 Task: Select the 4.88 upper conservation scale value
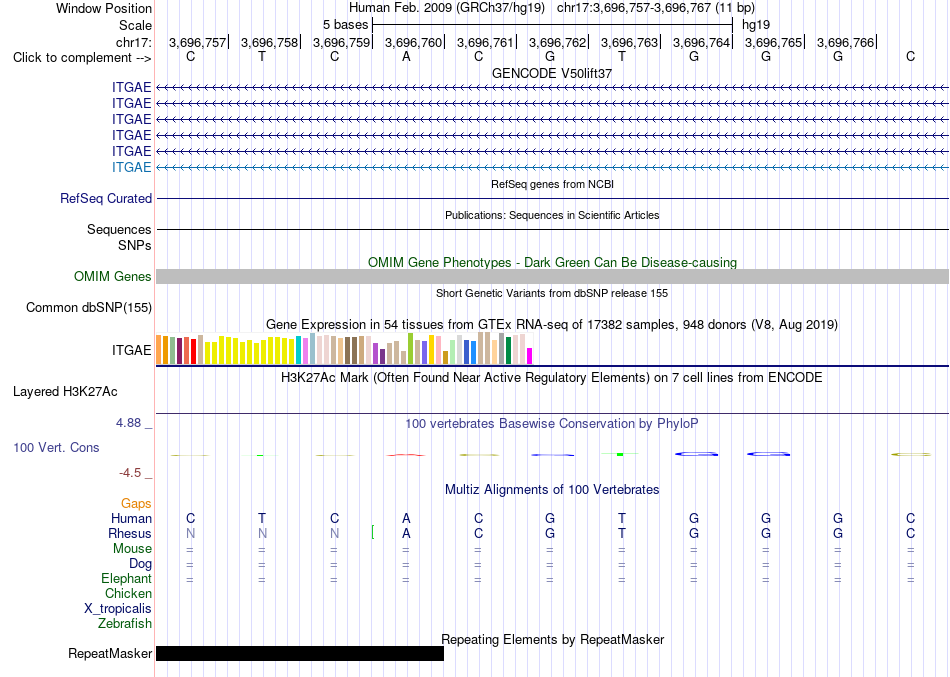(x=128, y=423)
